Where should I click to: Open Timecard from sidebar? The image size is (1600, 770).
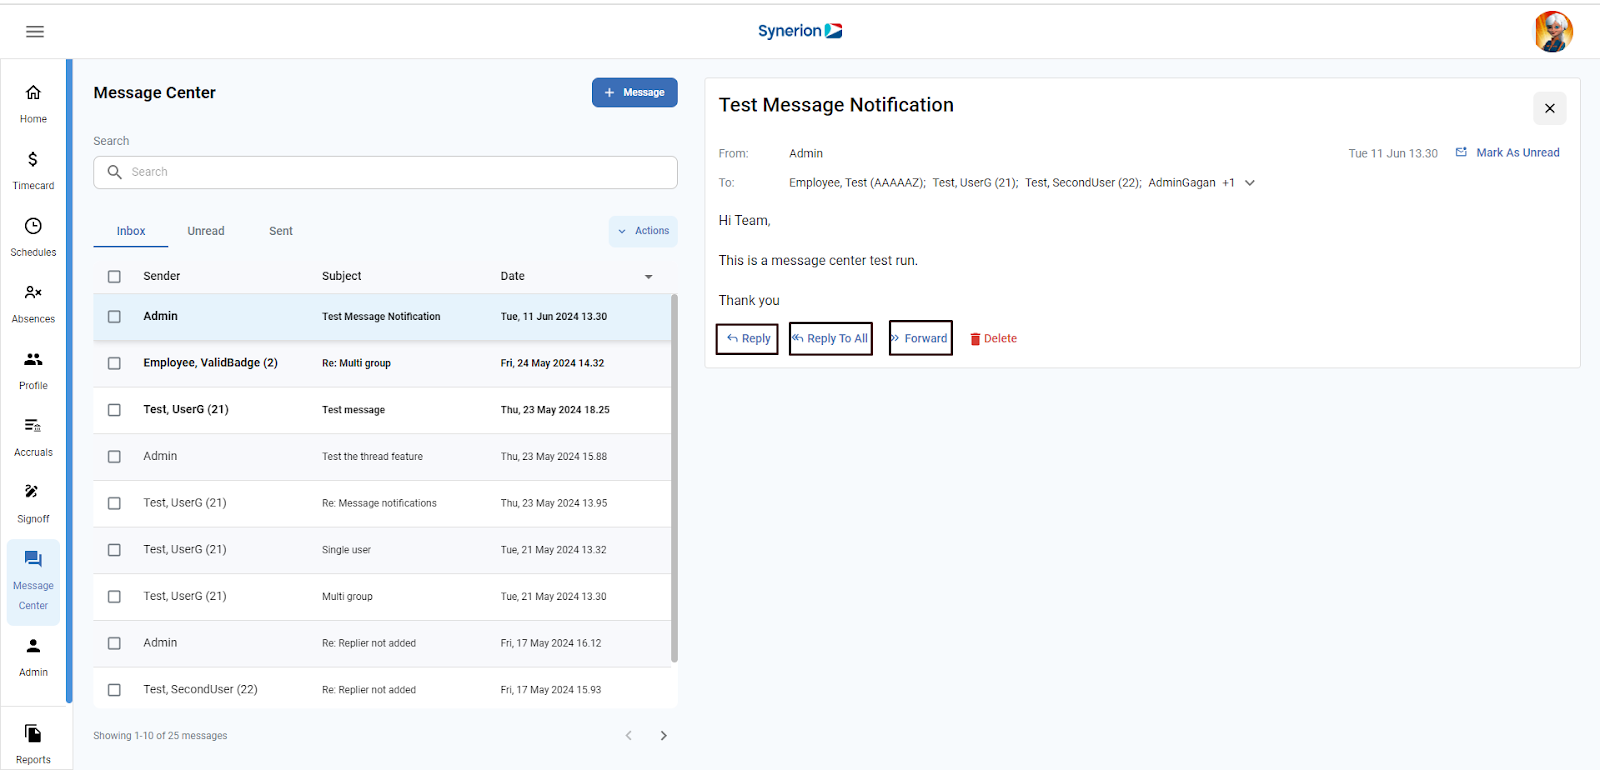click(x=33, y=171)
